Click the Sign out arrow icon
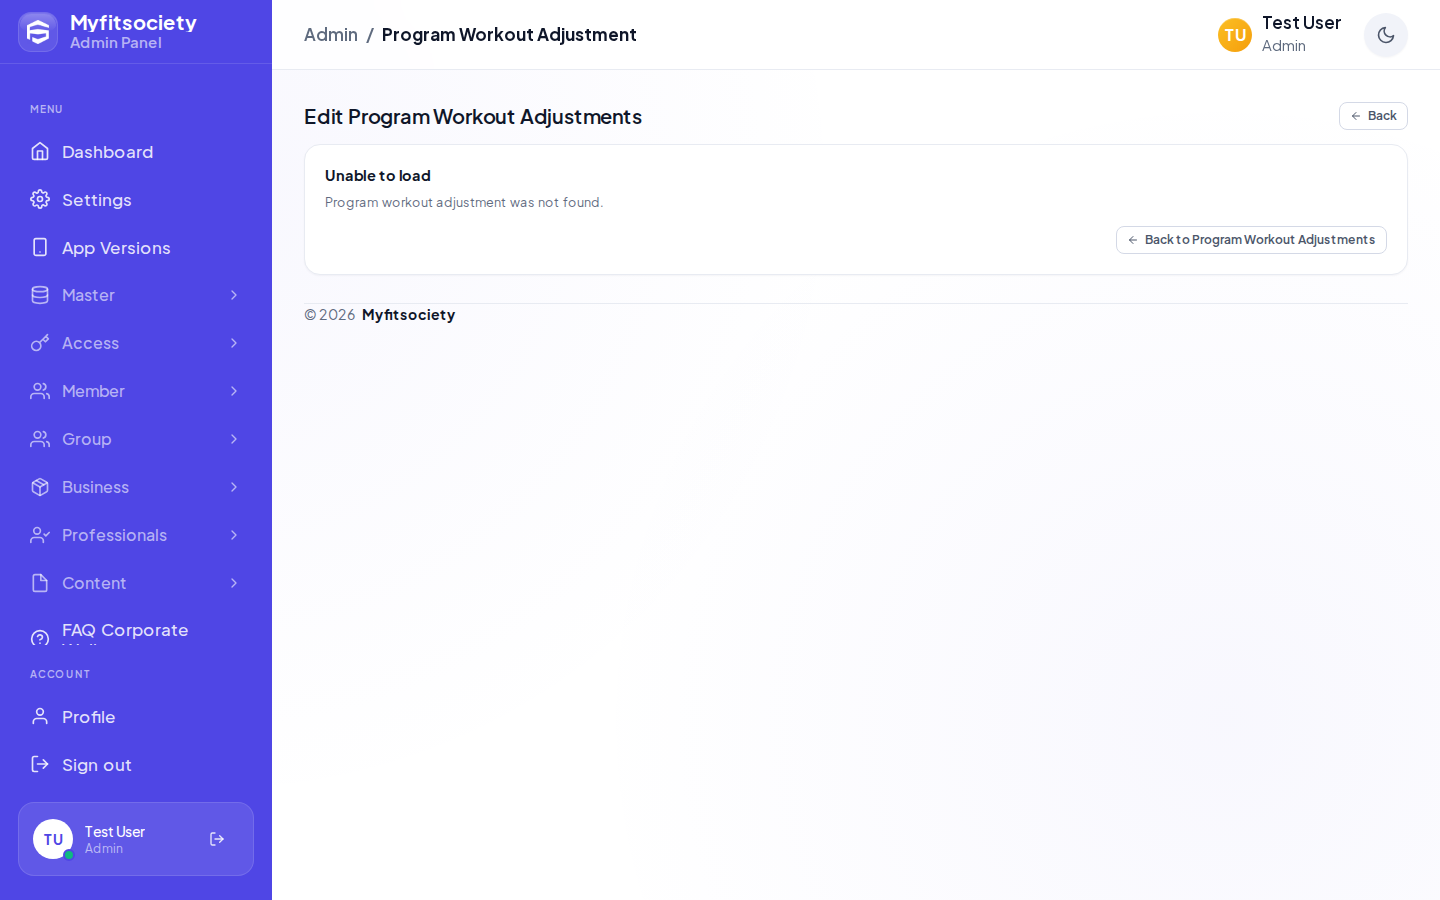This screenshot has height=900, width=1440. pos(40,764)
